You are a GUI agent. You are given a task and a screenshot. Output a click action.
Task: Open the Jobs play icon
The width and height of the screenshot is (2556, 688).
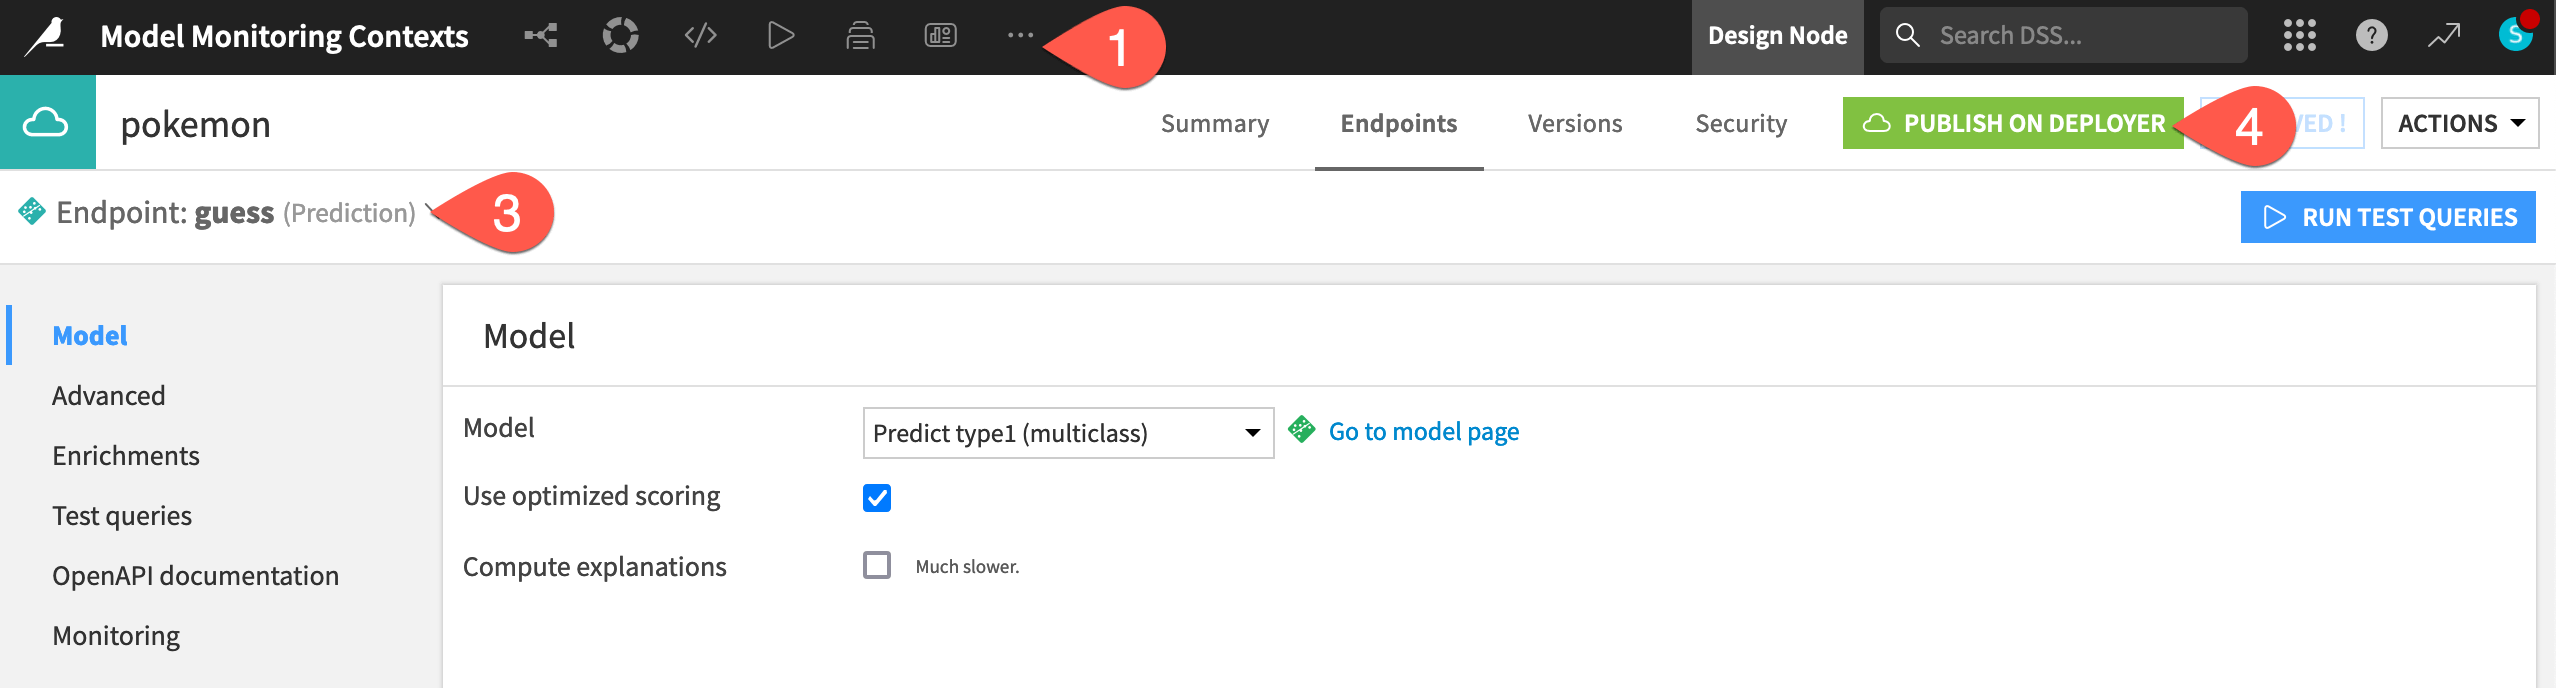tap(780, 36)
